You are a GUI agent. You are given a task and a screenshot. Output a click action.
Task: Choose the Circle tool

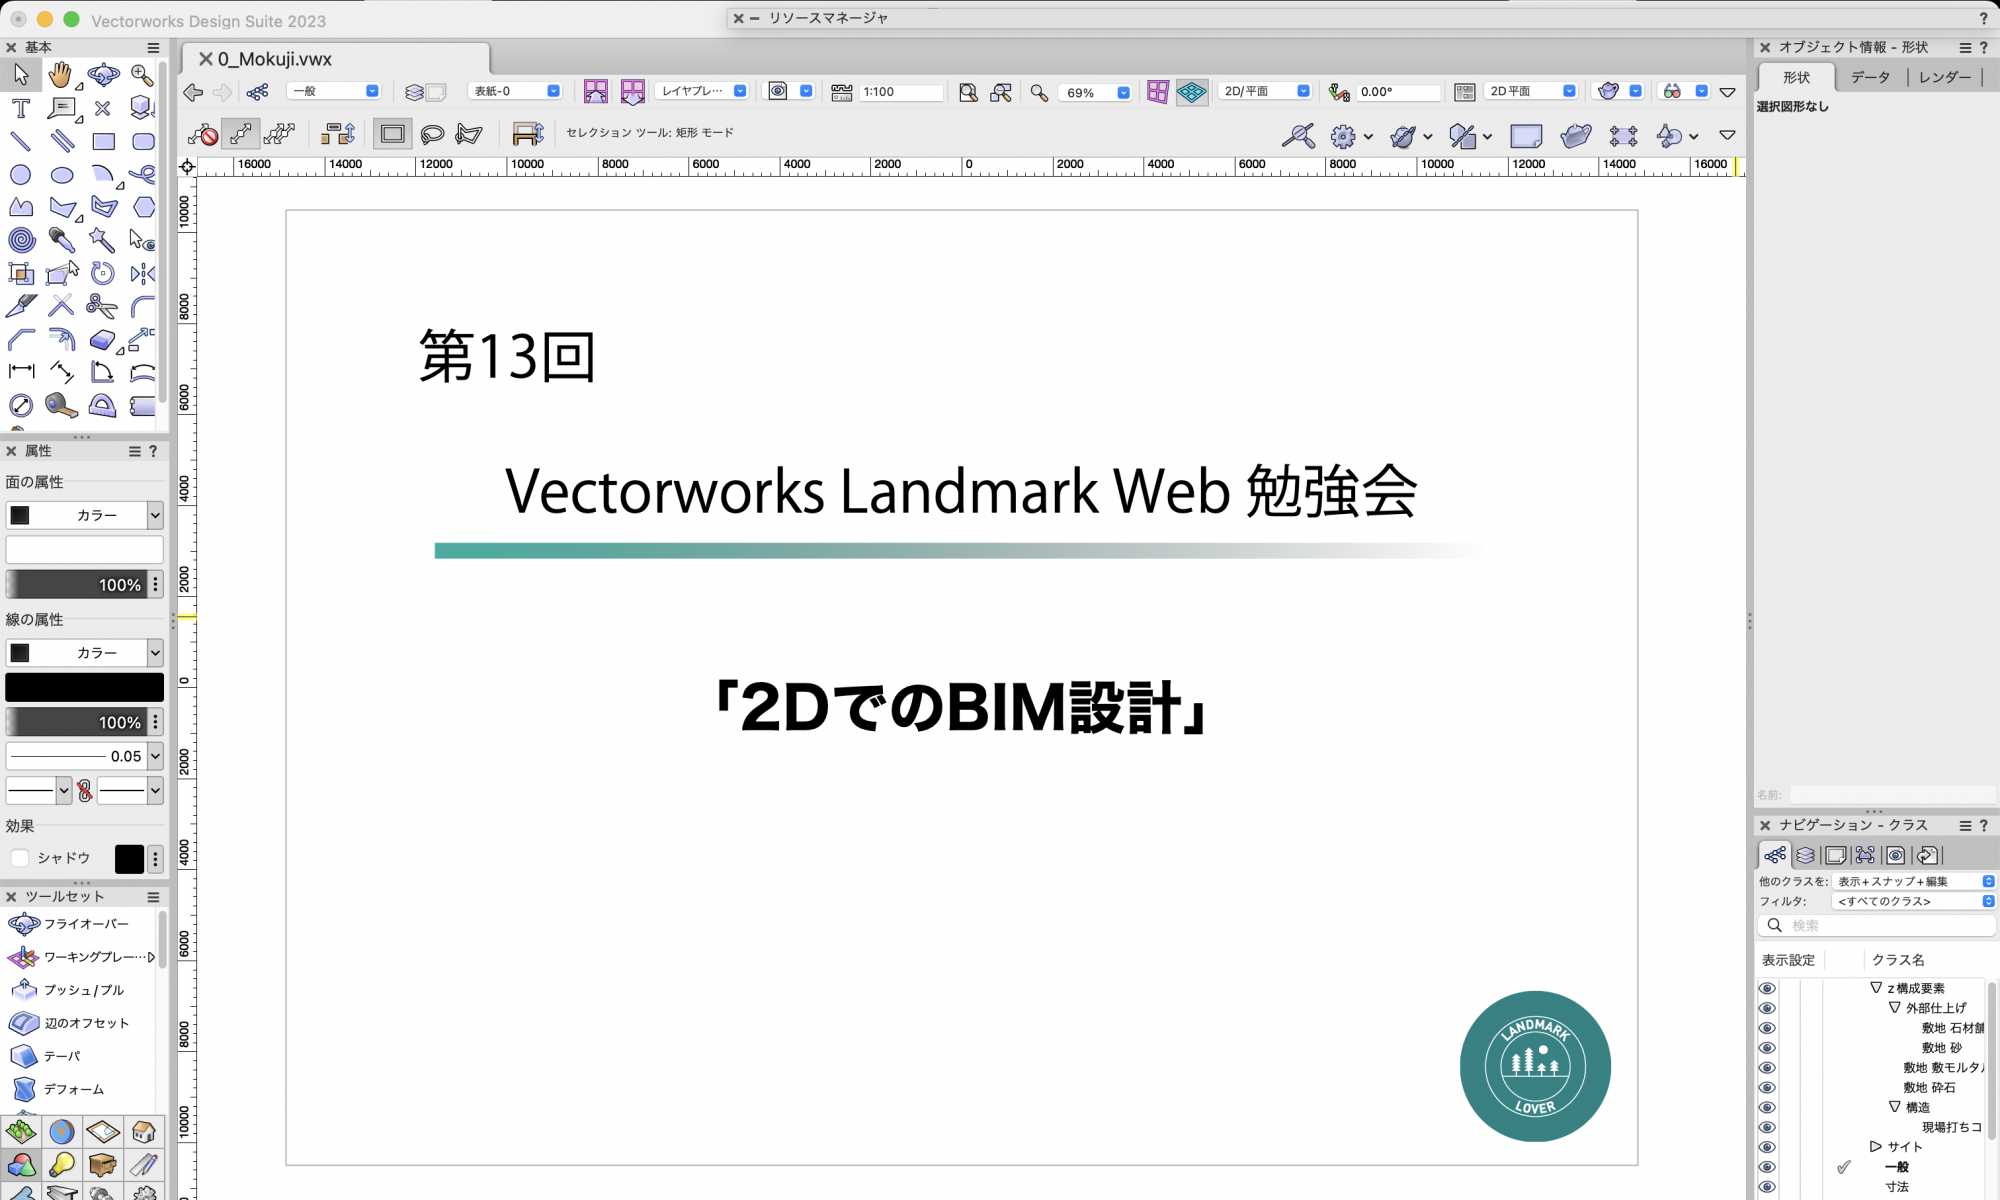[20, 175]
